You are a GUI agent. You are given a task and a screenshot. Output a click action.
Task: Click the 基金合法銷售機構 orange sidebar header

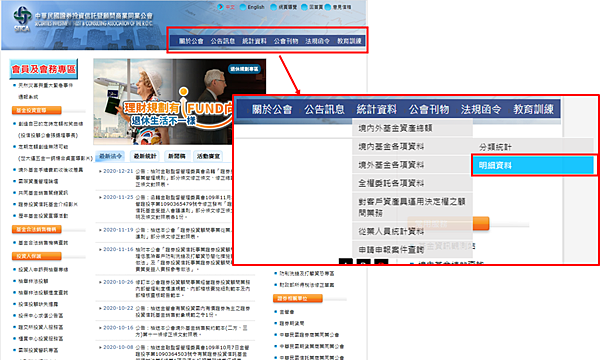(x=37, y=229)
